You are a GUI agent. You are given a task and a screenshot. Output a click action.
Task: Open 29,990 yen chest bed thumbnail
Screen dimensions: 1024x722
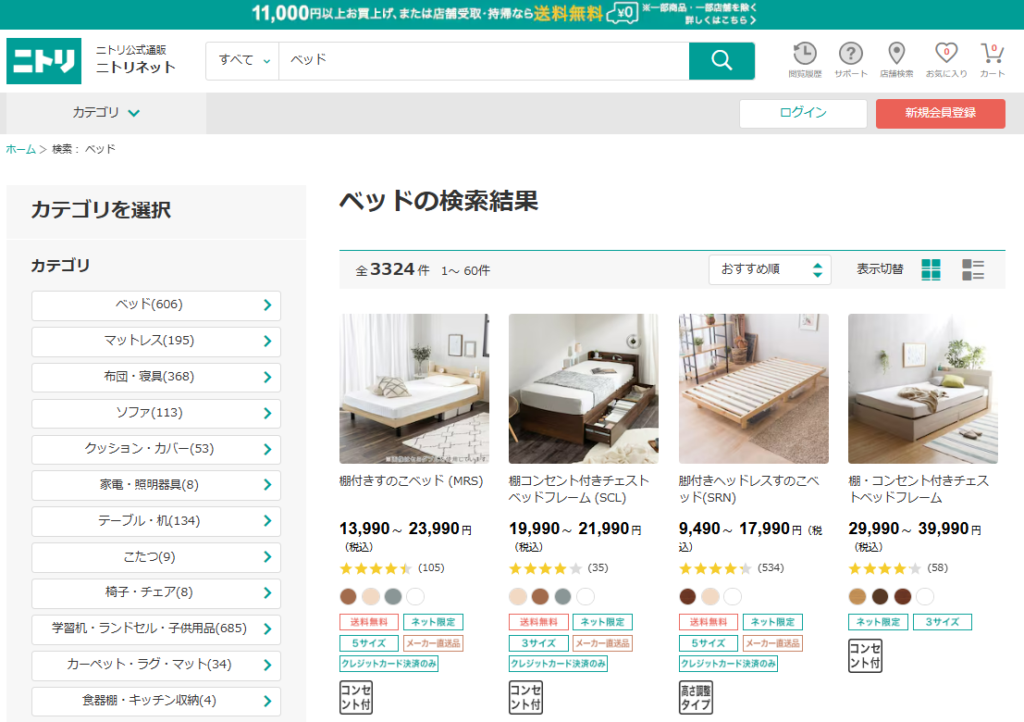click(x=923, y=388)
